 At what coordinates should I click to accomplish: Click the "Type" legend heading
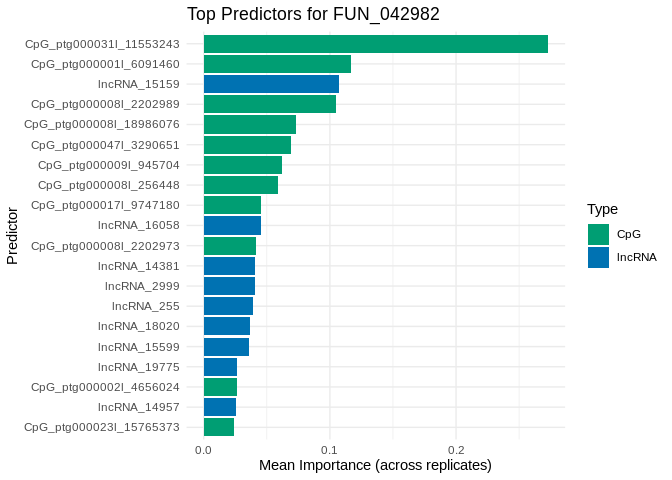pos(602,209)
